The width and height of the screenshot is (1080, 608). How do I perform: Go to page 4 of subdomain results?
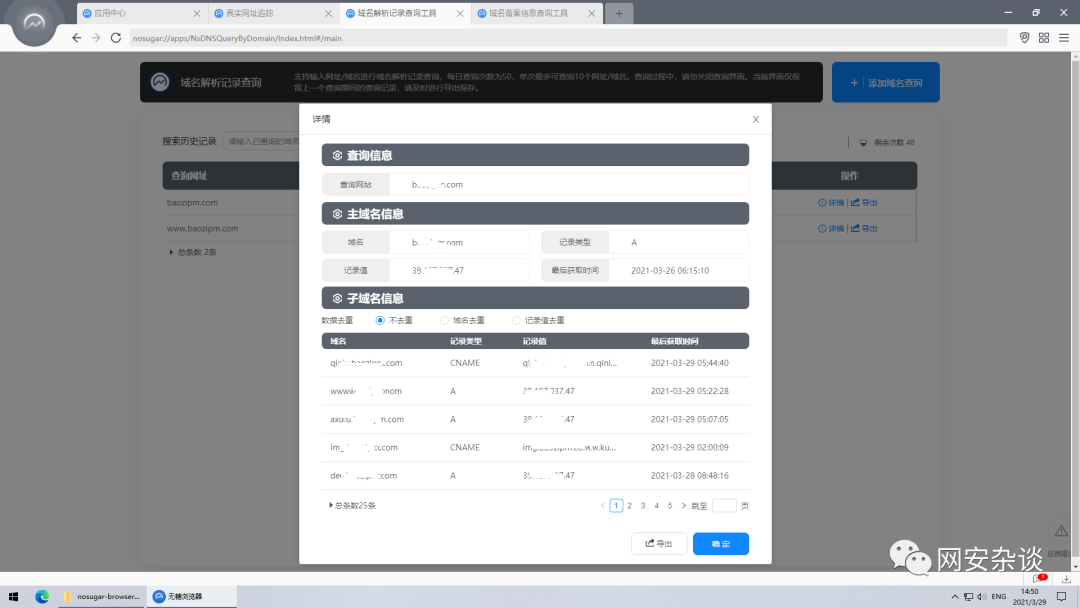(656, 505)
